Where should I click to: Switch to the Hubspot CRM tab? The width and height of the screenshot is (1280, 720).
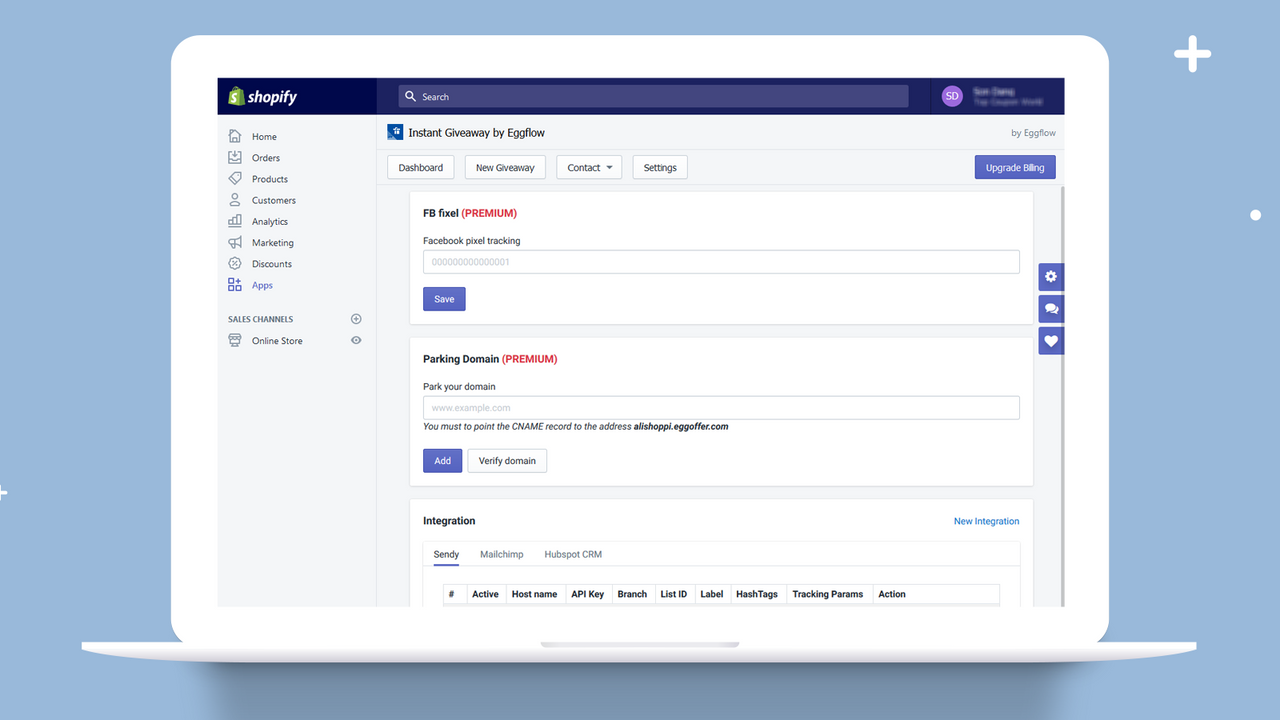pos(573,554)
